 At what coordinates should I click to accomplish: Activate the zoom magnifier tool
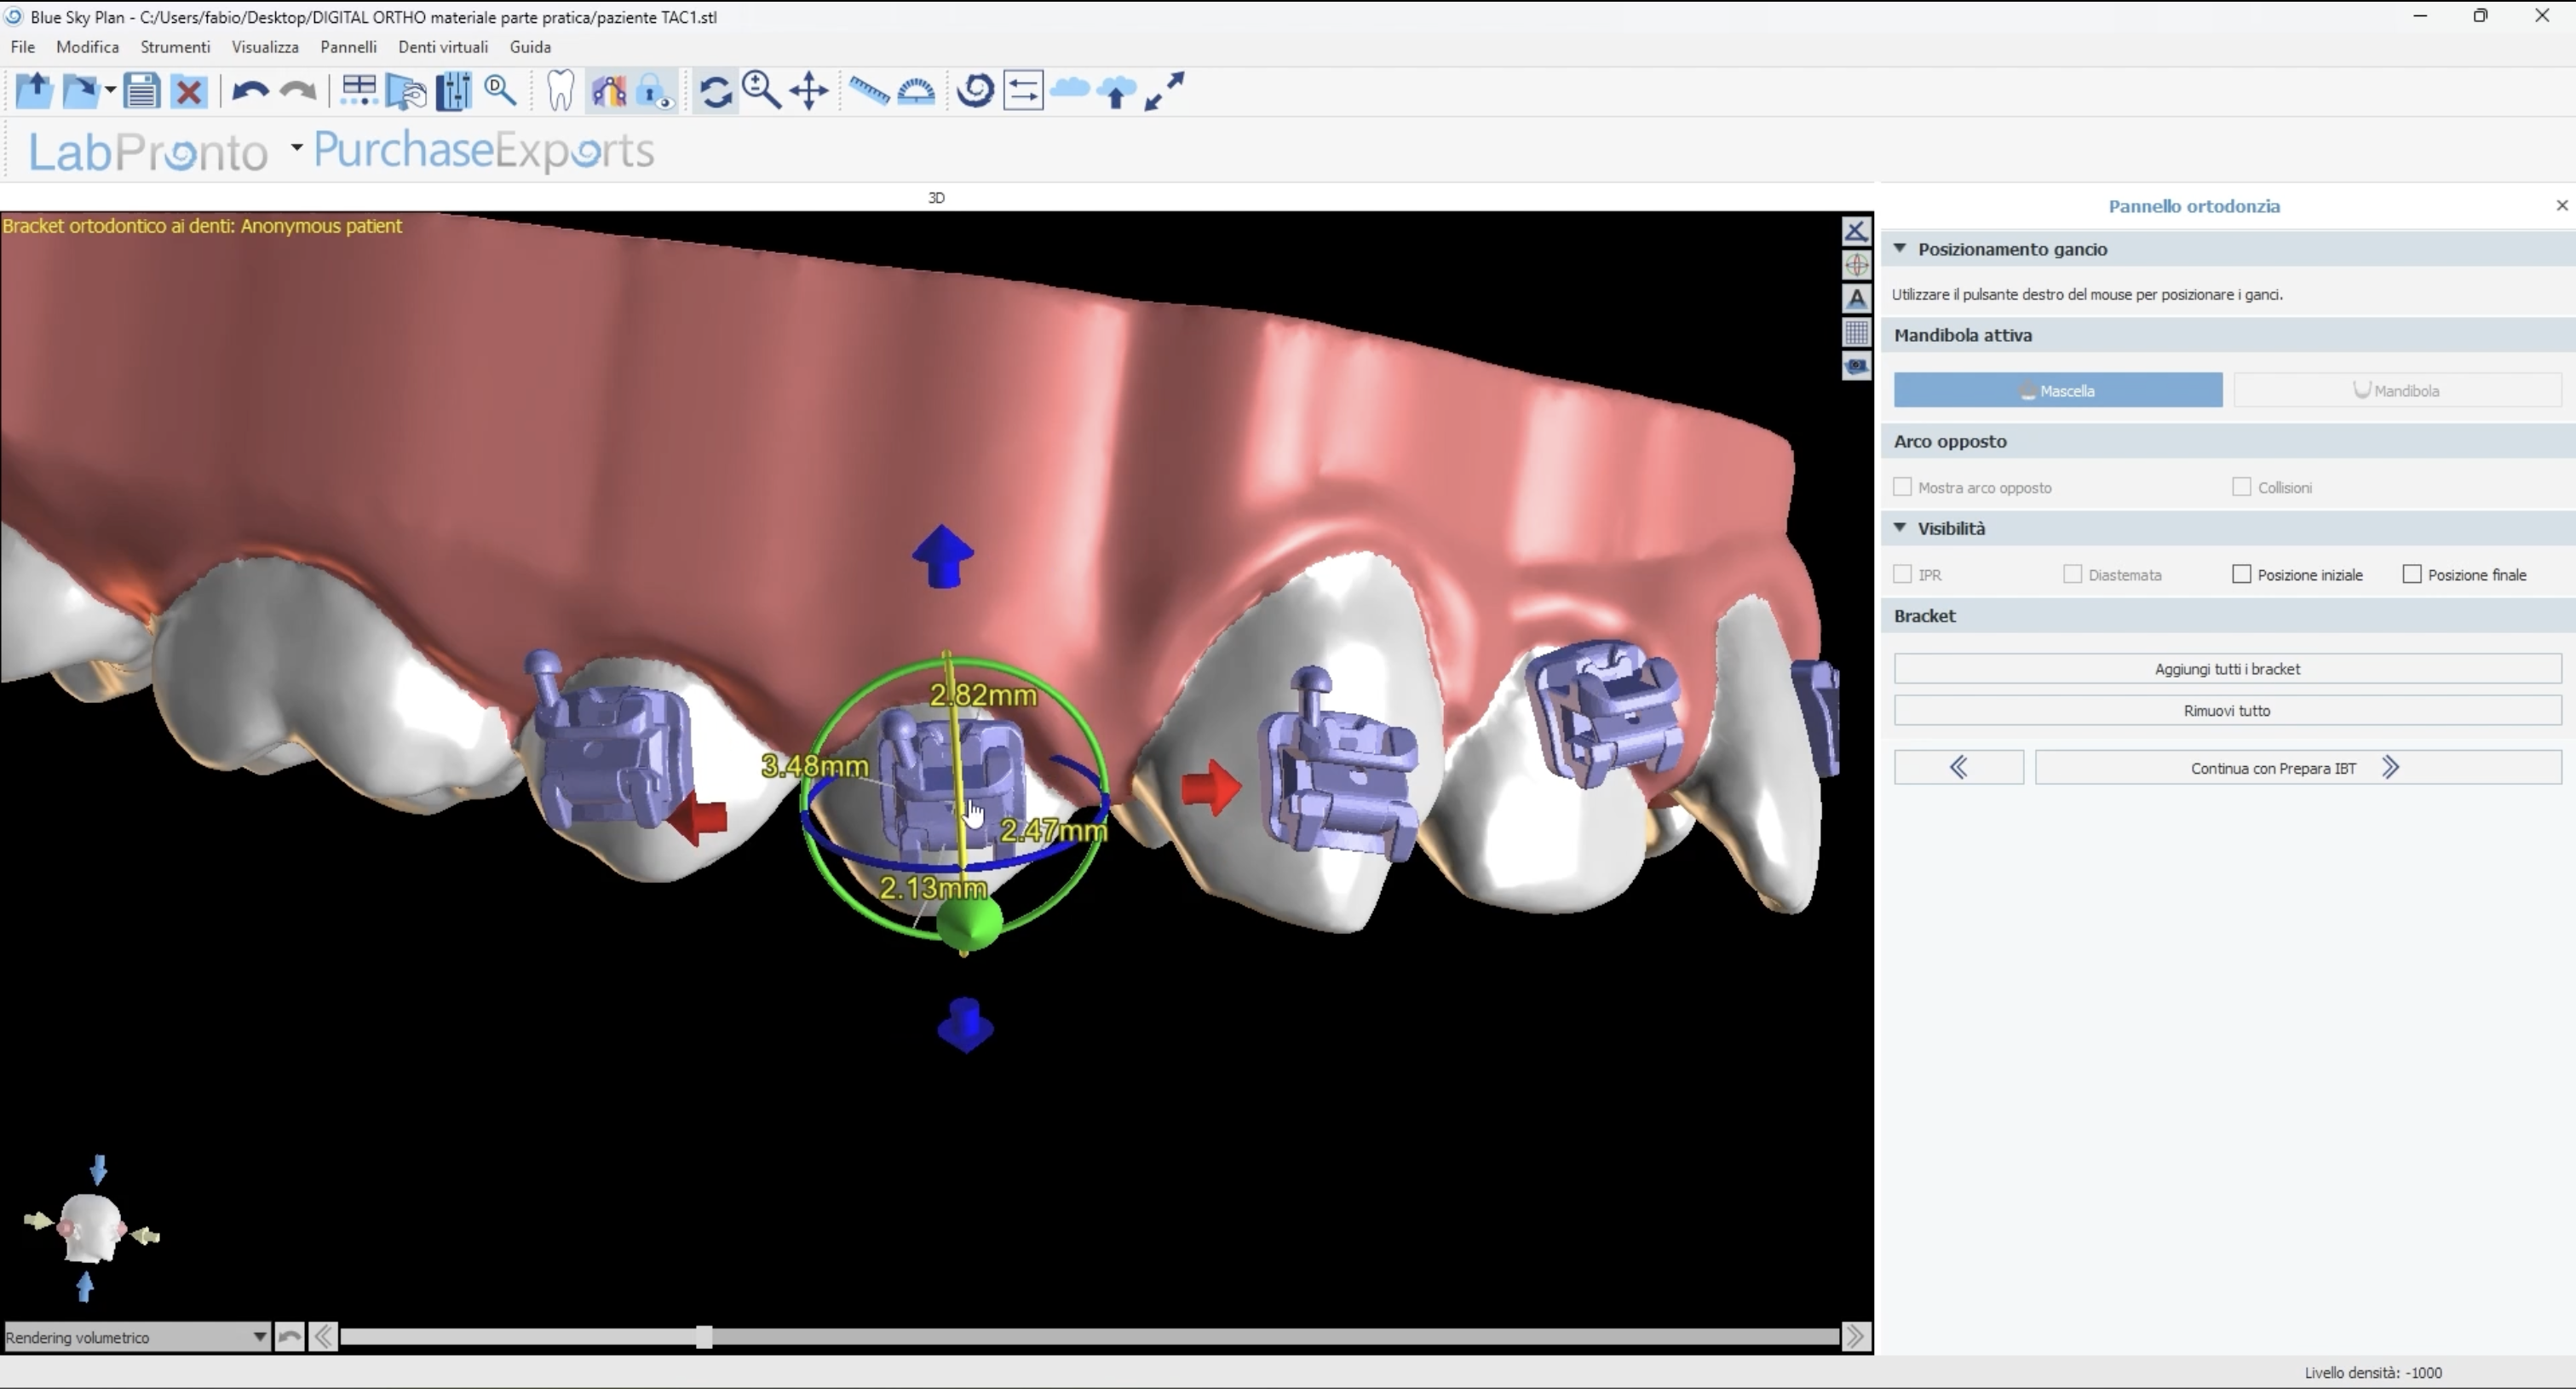pos(761,91)
